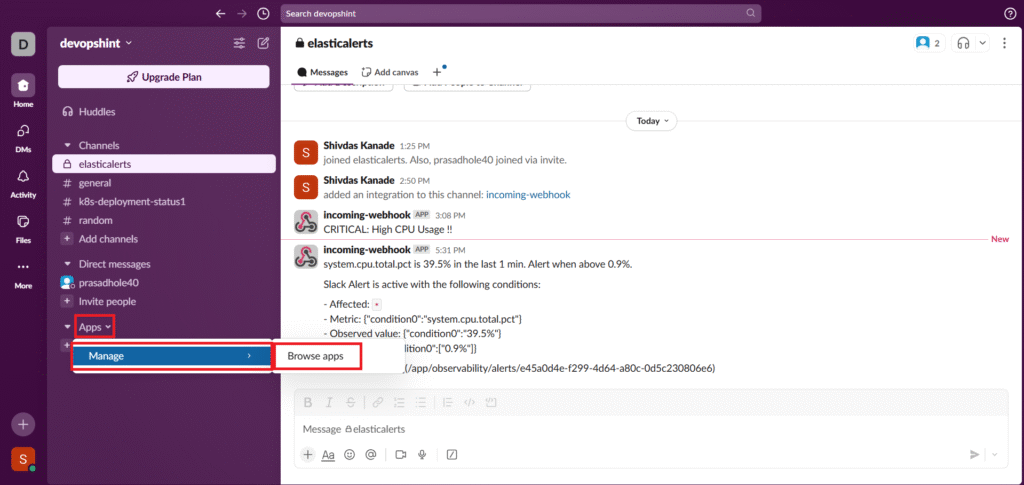Open the history clock icon

(263, 13)
